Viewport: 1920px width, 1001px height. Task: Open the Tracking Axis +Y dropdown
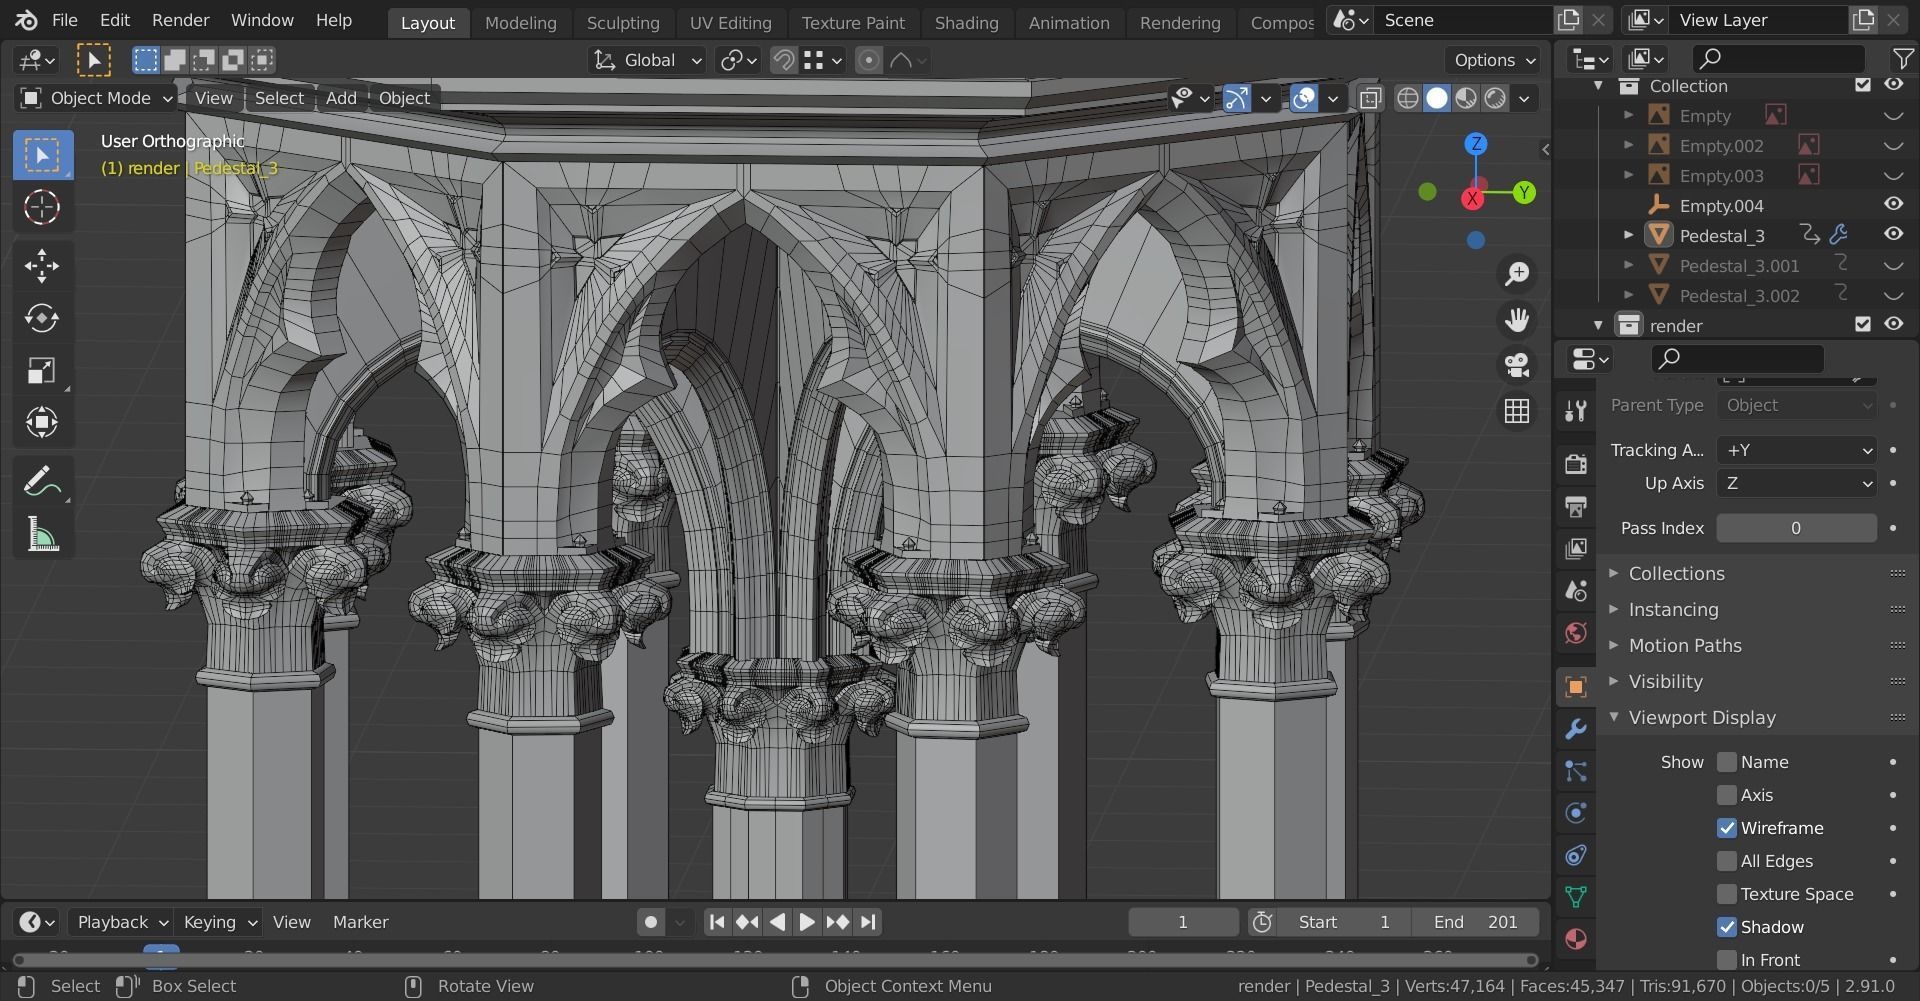point(1796,450)
